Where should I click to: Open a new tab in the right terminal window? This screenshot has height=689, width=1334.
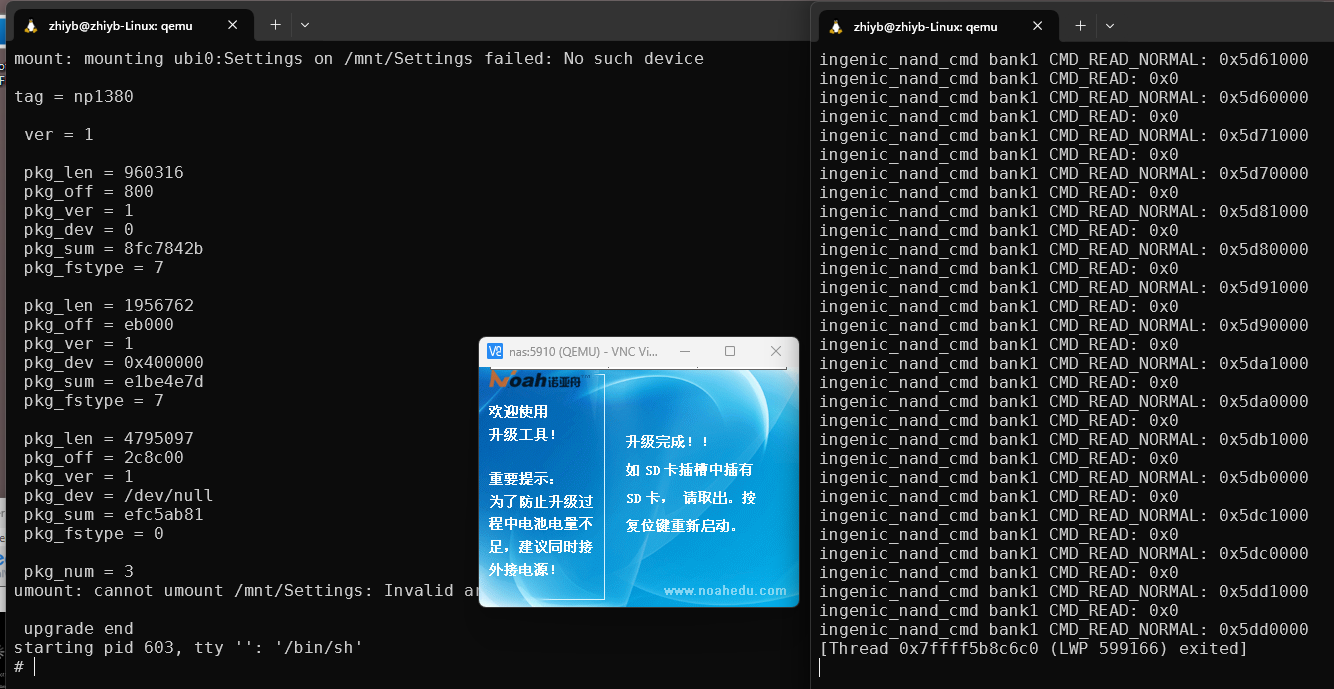[1080, 26]
